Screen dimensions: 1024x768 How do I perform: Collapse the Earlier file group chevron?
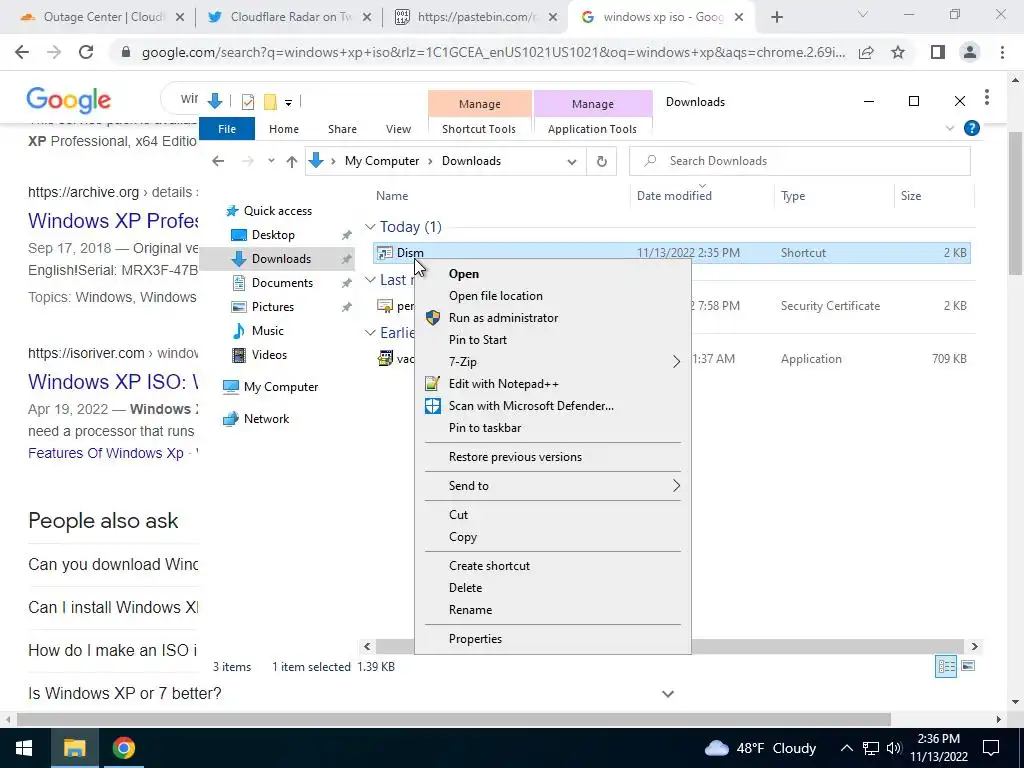(x=370, y=333)
